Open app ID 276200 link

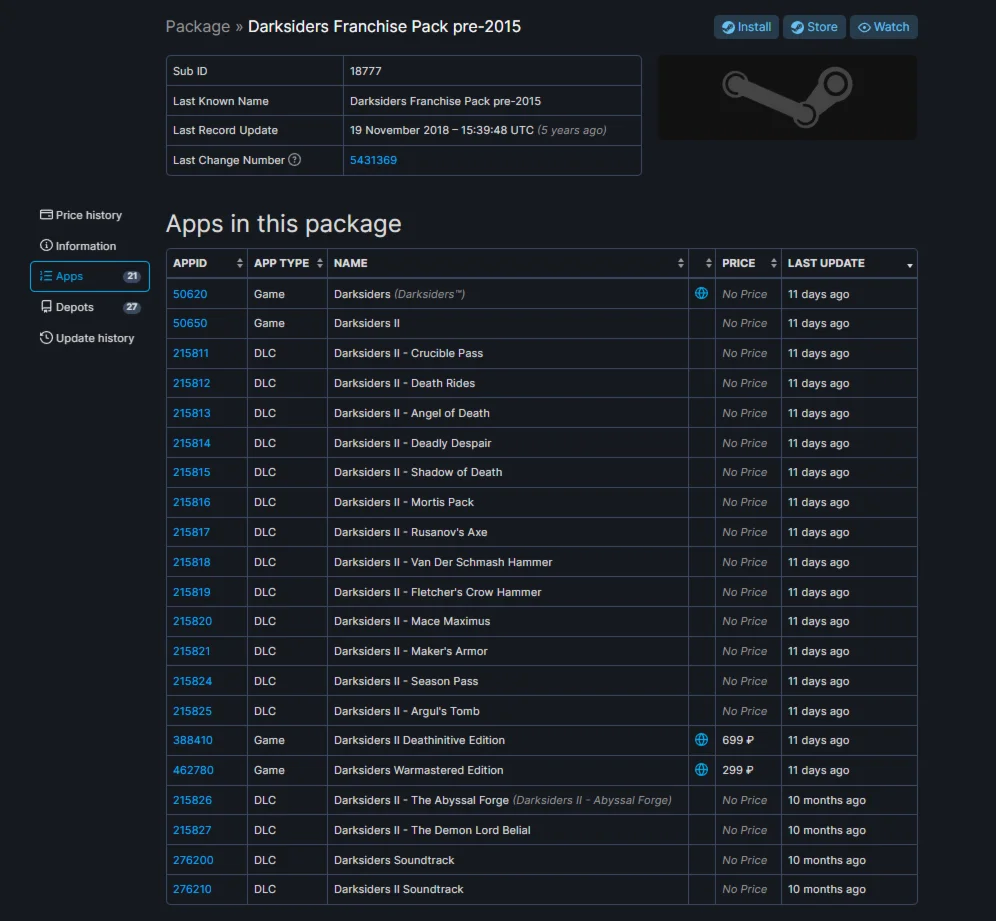click(193, 860)
